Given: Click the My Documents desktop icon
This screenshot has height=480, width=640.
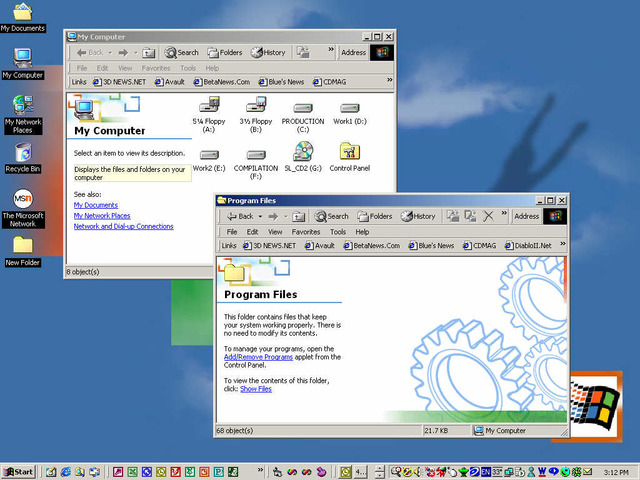Looking at the screenshot, I should pos(22,12).
